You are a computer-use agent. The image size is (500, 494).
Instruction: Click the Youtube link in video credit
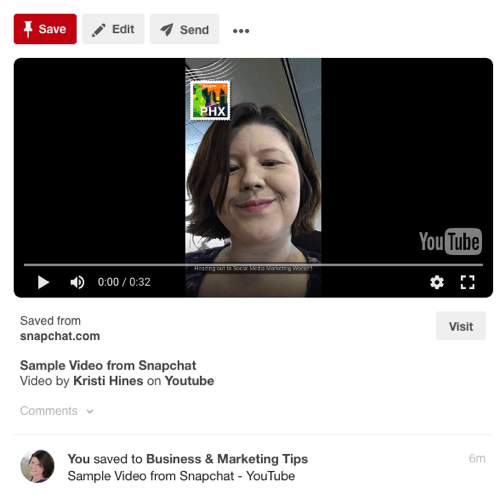(189, 381)
